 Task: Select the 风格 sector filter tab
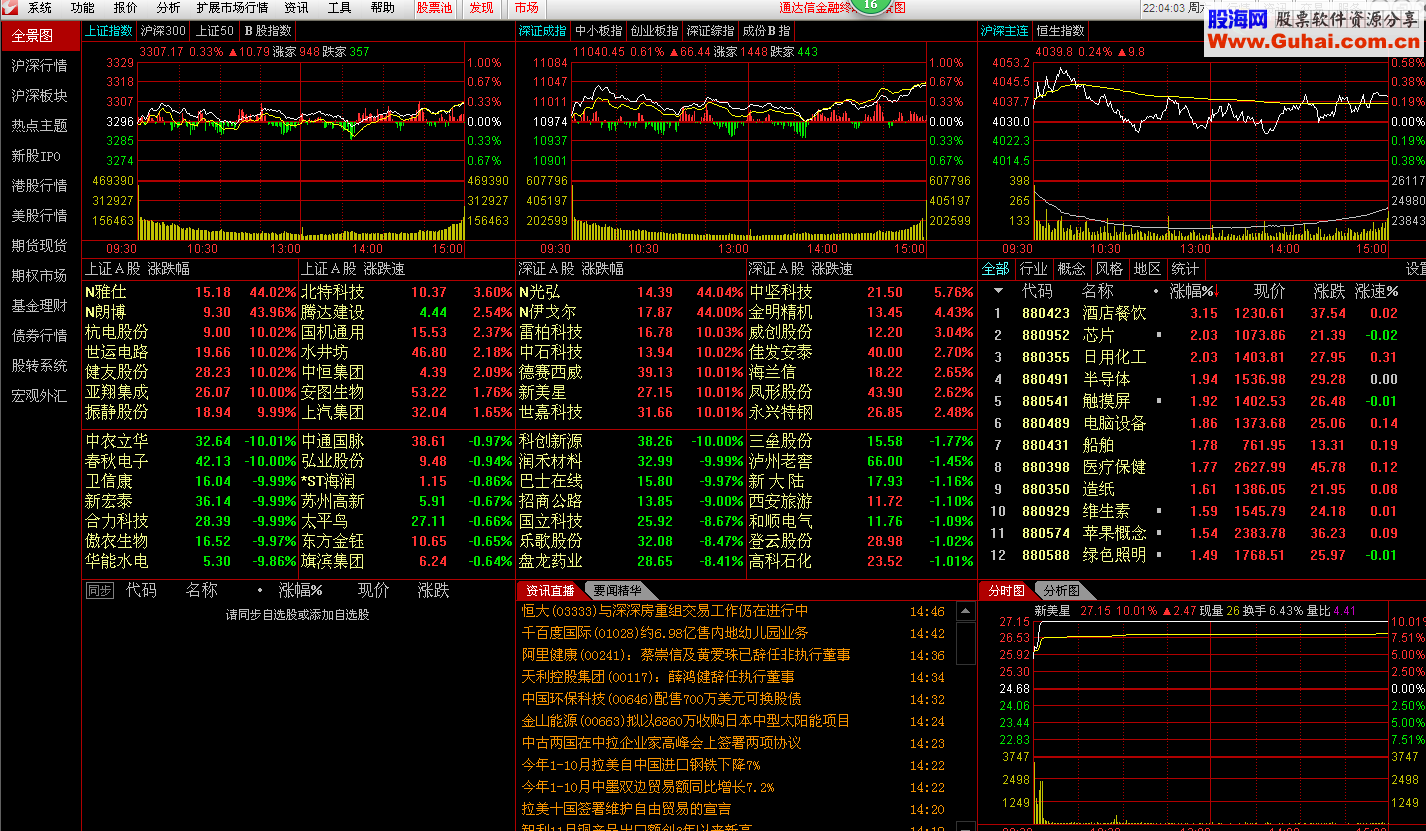coord(1109,269)
